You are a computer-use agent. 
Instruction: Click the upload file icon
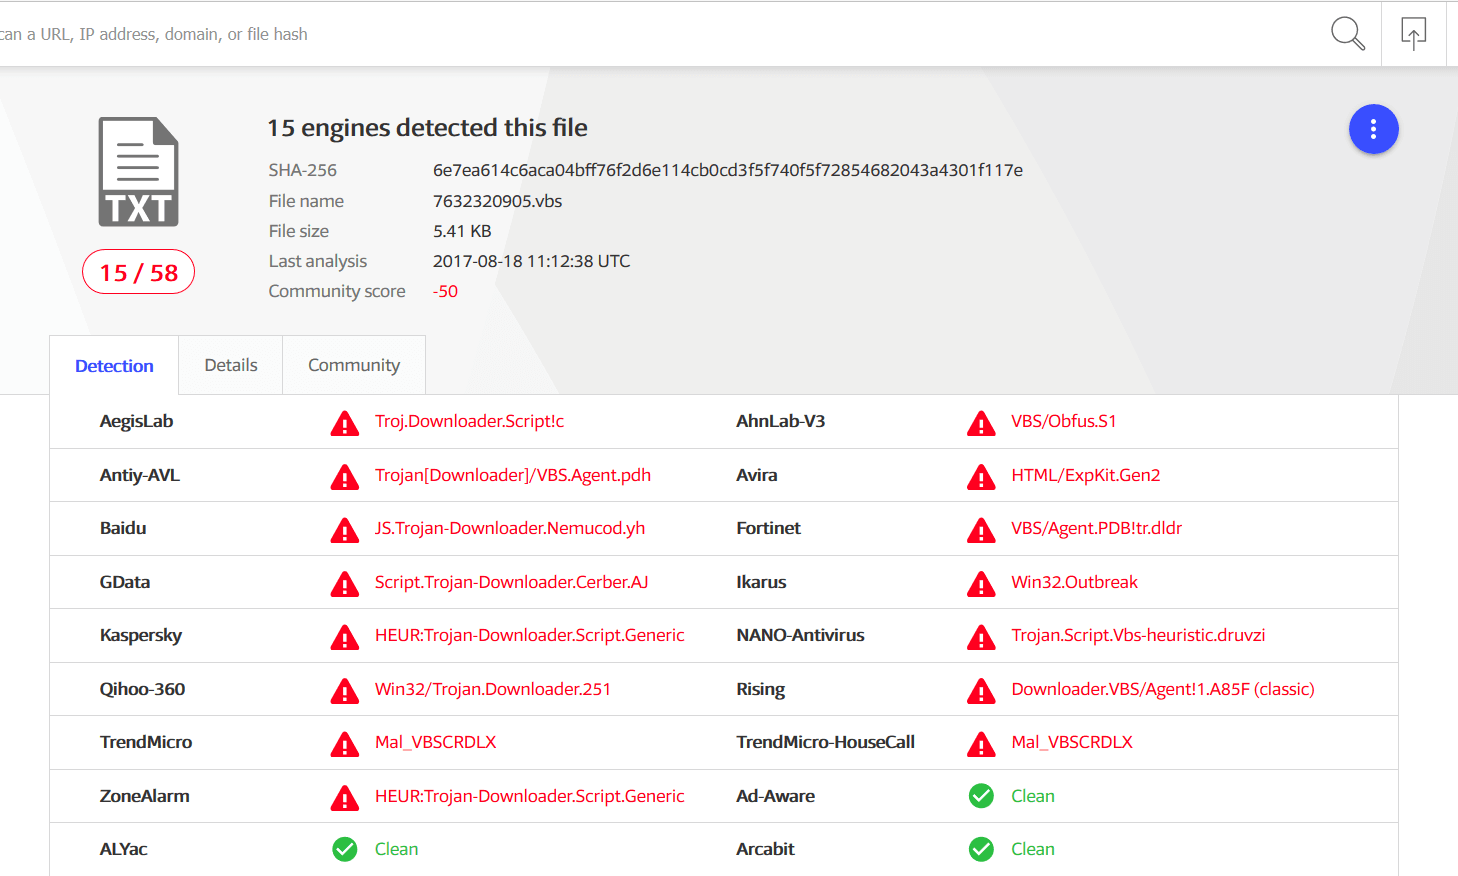pyautogui.click(x=1413, y=34)
